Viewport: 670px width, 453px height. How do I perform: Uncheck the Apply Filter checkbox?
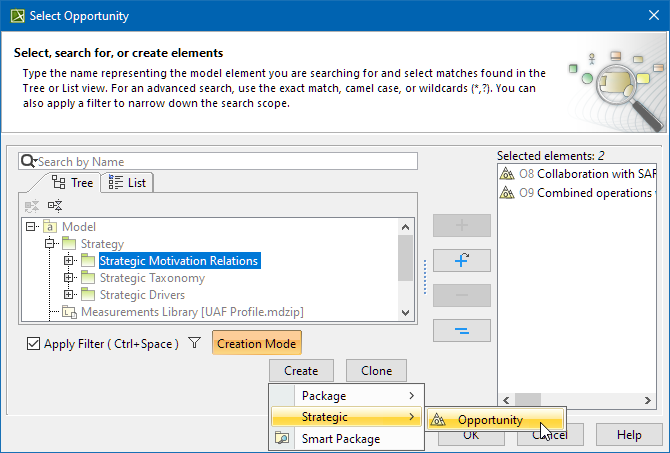click(x=34, y=344)
